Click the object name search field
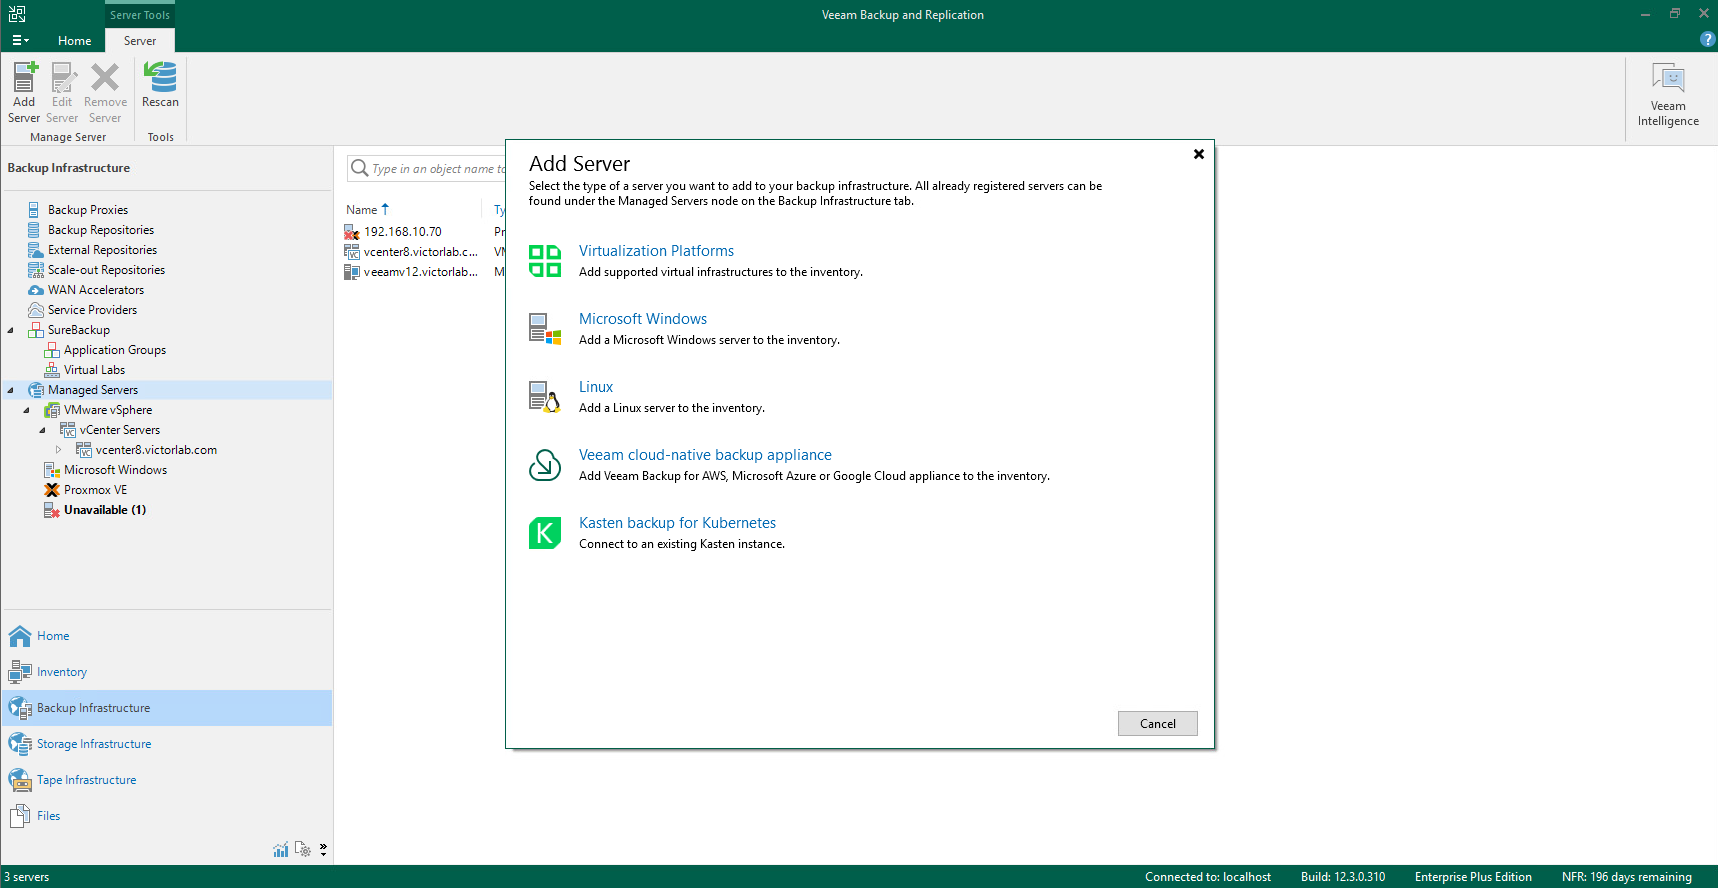 [x=435, y=169]
